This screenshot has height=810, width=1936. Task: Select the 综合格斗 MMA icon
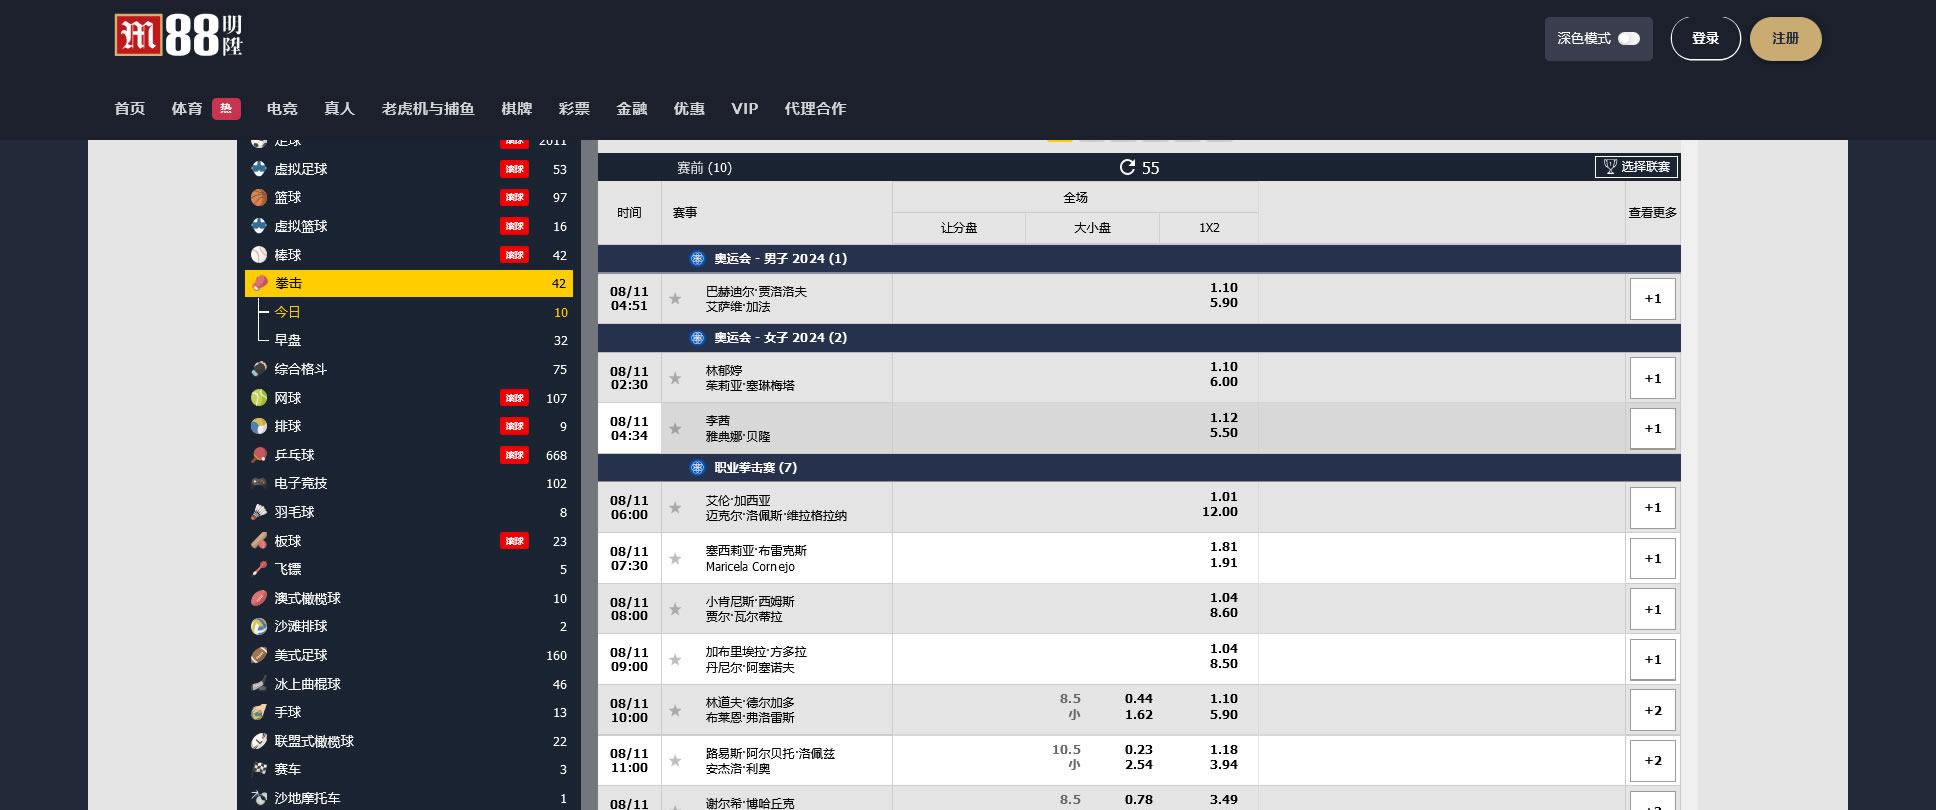(x=259, y=369)
